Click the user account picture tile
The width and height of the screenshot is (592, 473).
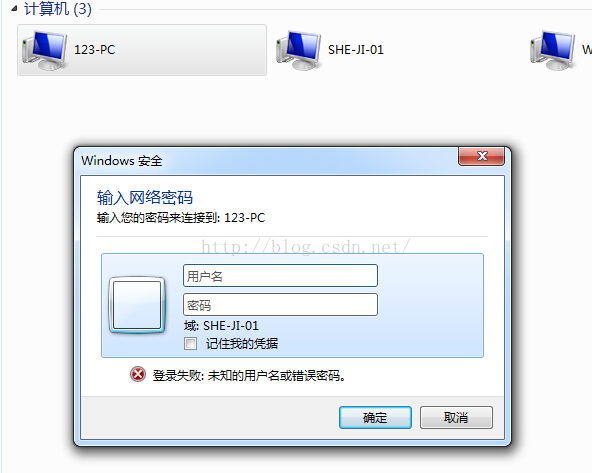137,305
